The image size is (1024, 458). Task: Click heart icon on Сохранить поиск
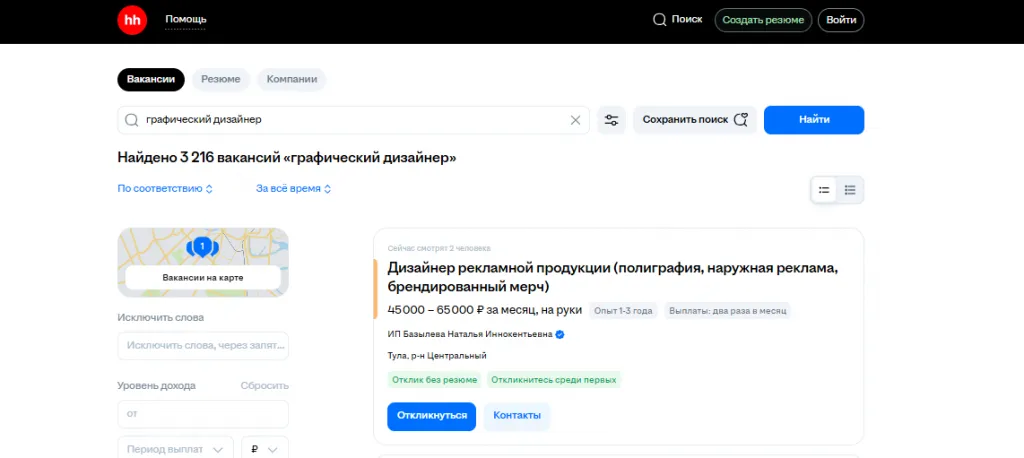[x=741, y=120]
